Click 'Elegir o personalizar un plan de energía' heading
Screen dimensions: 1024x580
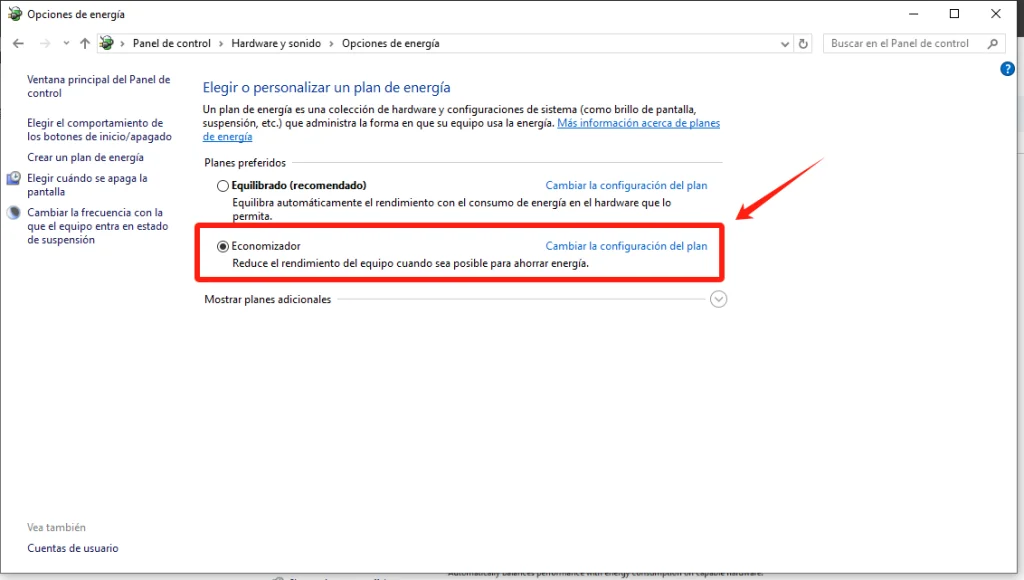point(327,88)
